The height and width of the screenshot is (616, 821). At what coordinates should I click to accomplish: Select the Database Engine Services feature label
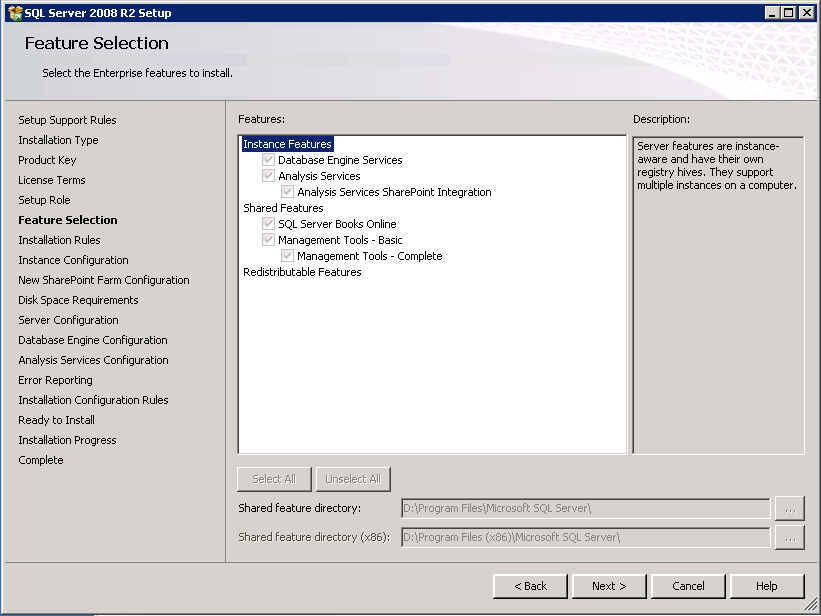pyautogui.click(x=340, y=160)
